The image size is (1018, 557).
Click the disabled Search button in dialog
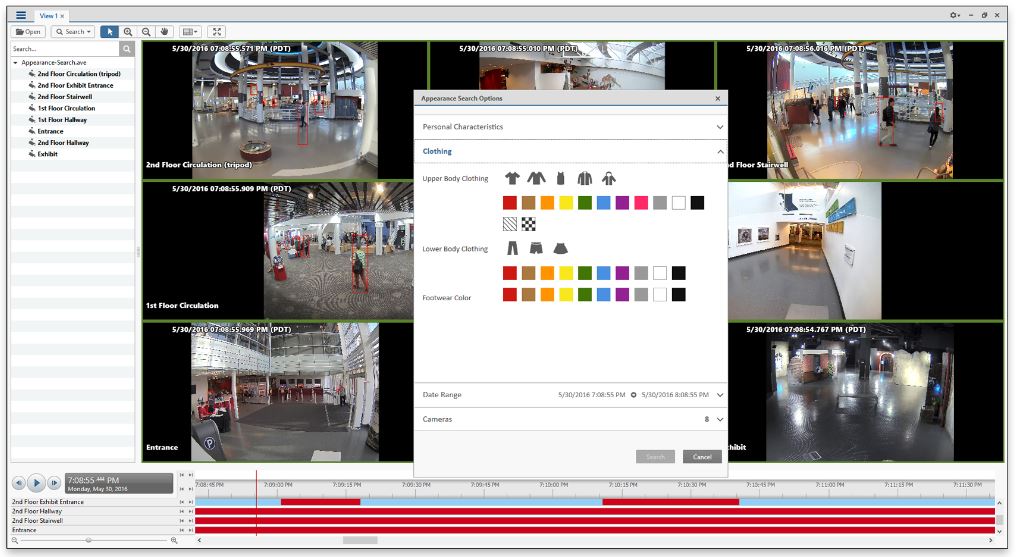click(x=655, y=456)
